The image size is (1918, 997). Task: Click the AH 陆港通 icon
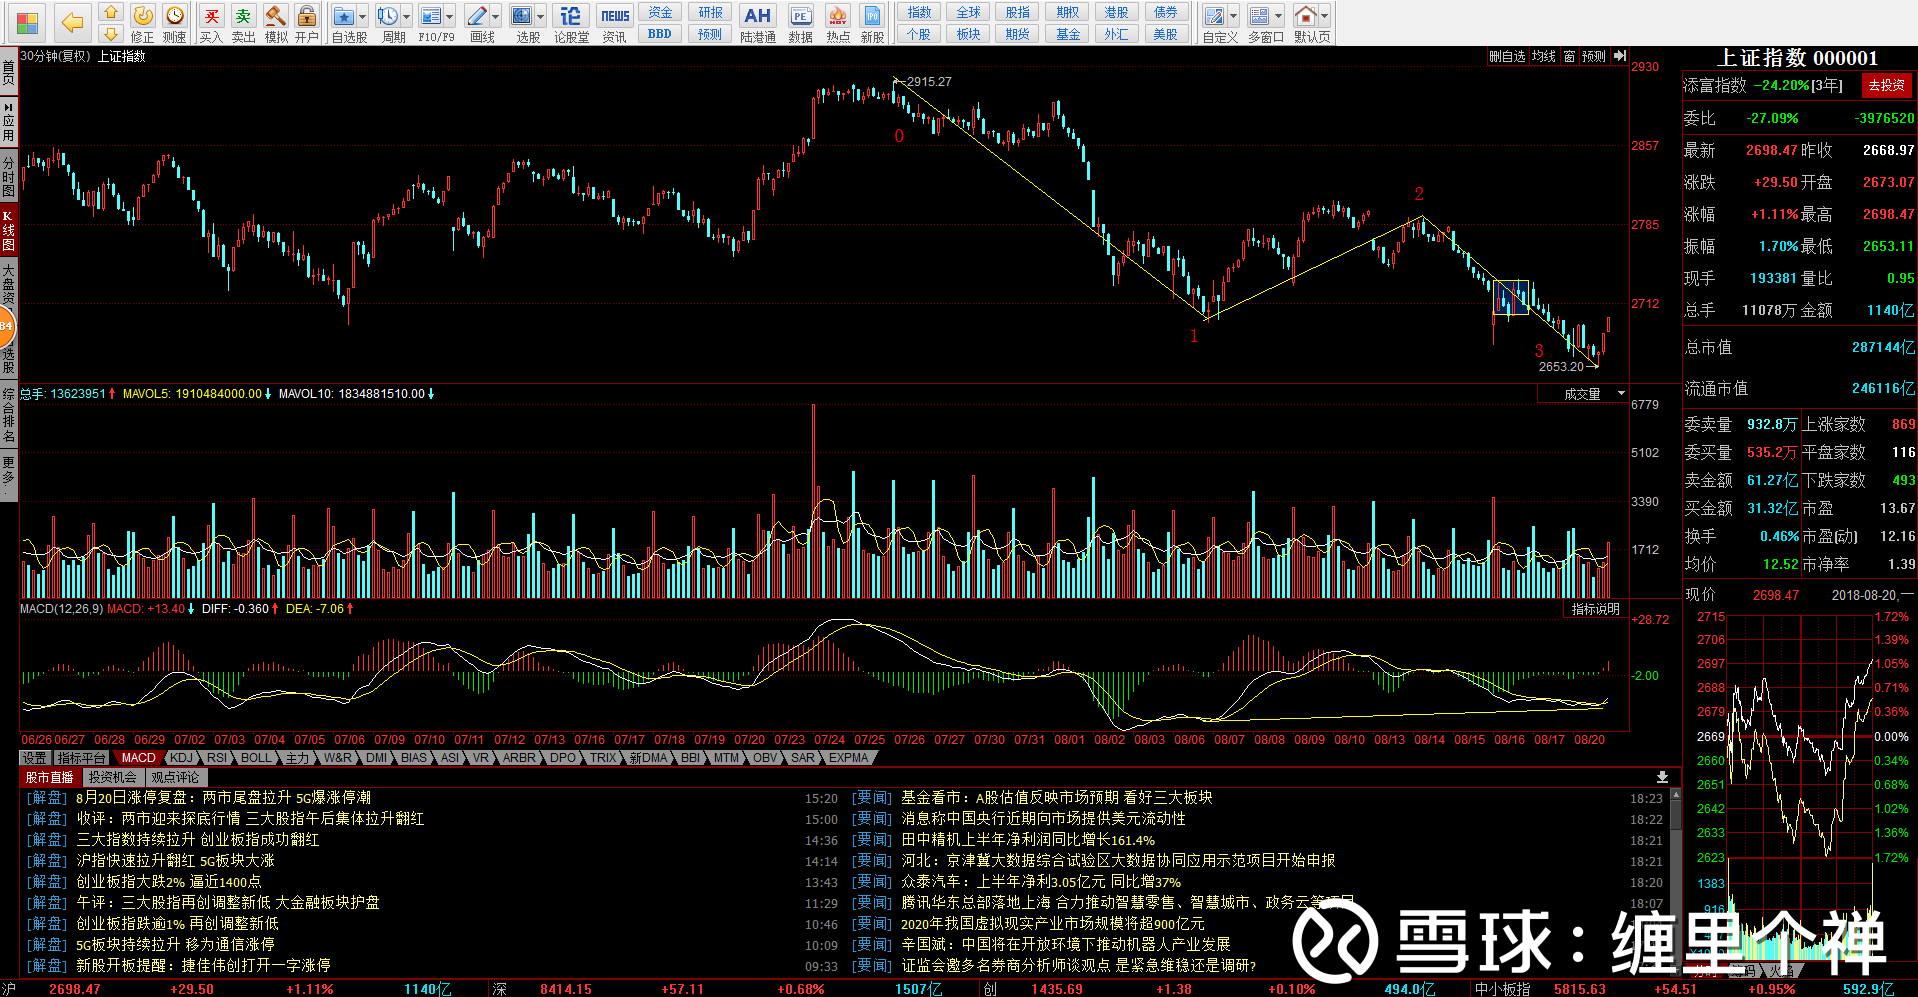point(758,16)
